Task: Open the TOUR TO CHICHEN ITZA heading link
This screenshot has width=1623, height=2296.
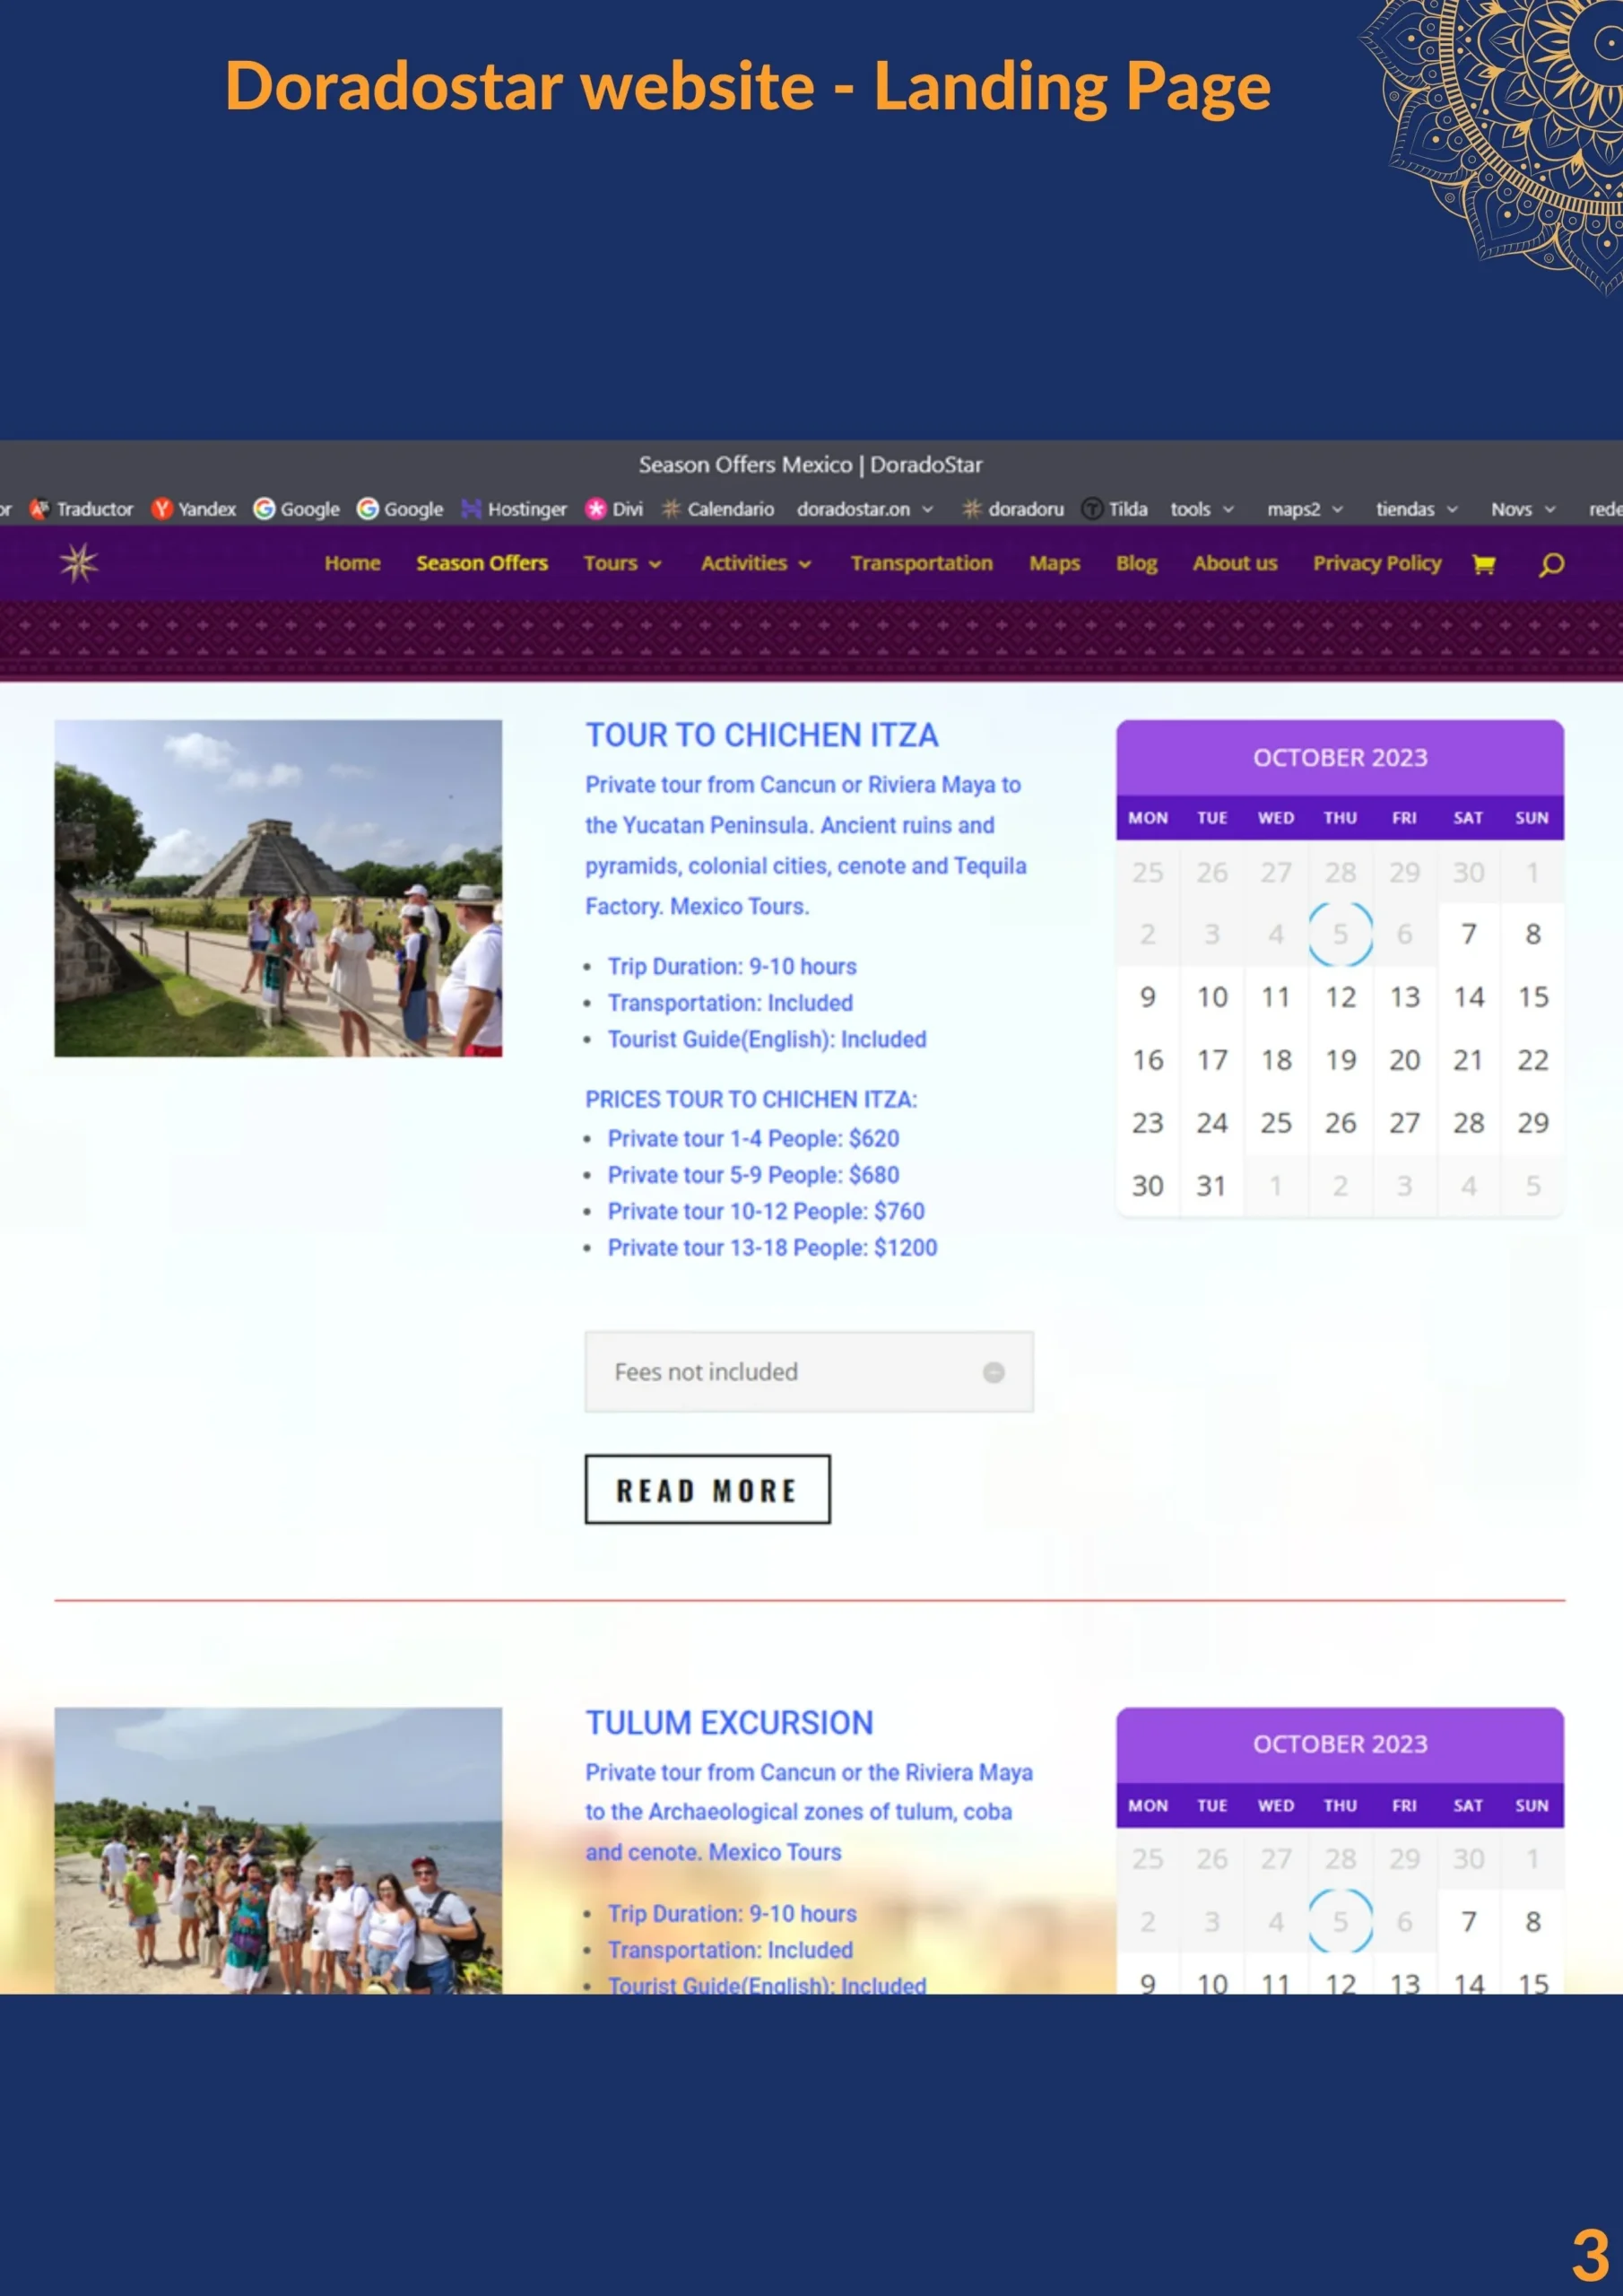Action: point(761,735)
